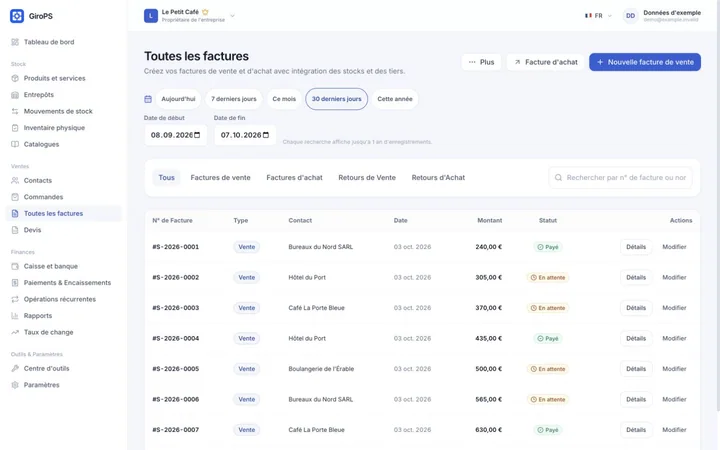The width and height of the screenshot is (720, 450).
Task: Click the Entrepôts sidebar icon
Action: tap(15, 95)
